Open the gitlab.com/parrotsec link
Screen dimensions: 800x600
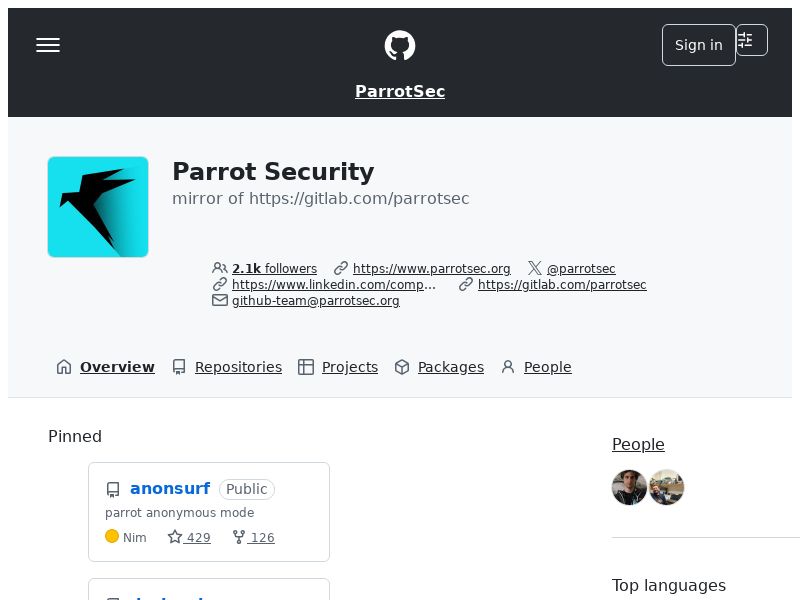click(x=562, y=285)
